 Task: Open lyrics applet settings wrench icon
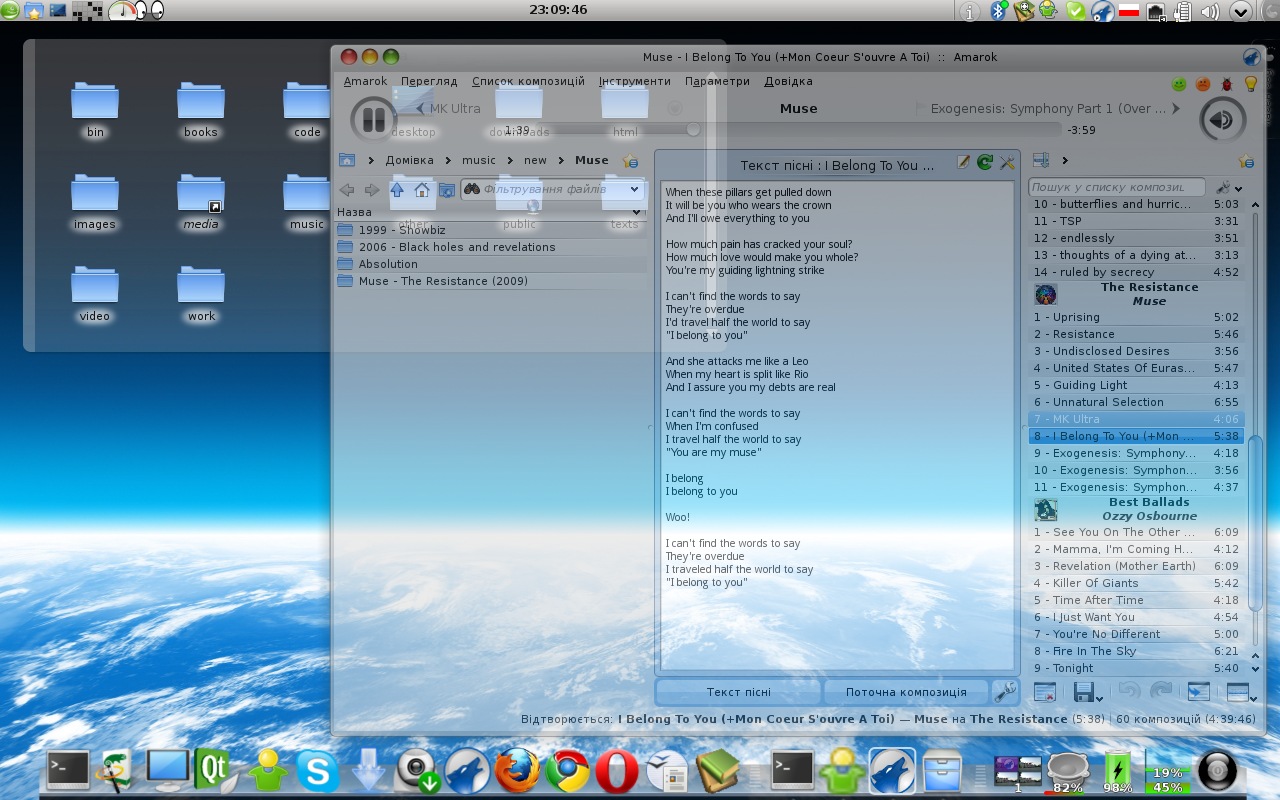coord(1007,162)
